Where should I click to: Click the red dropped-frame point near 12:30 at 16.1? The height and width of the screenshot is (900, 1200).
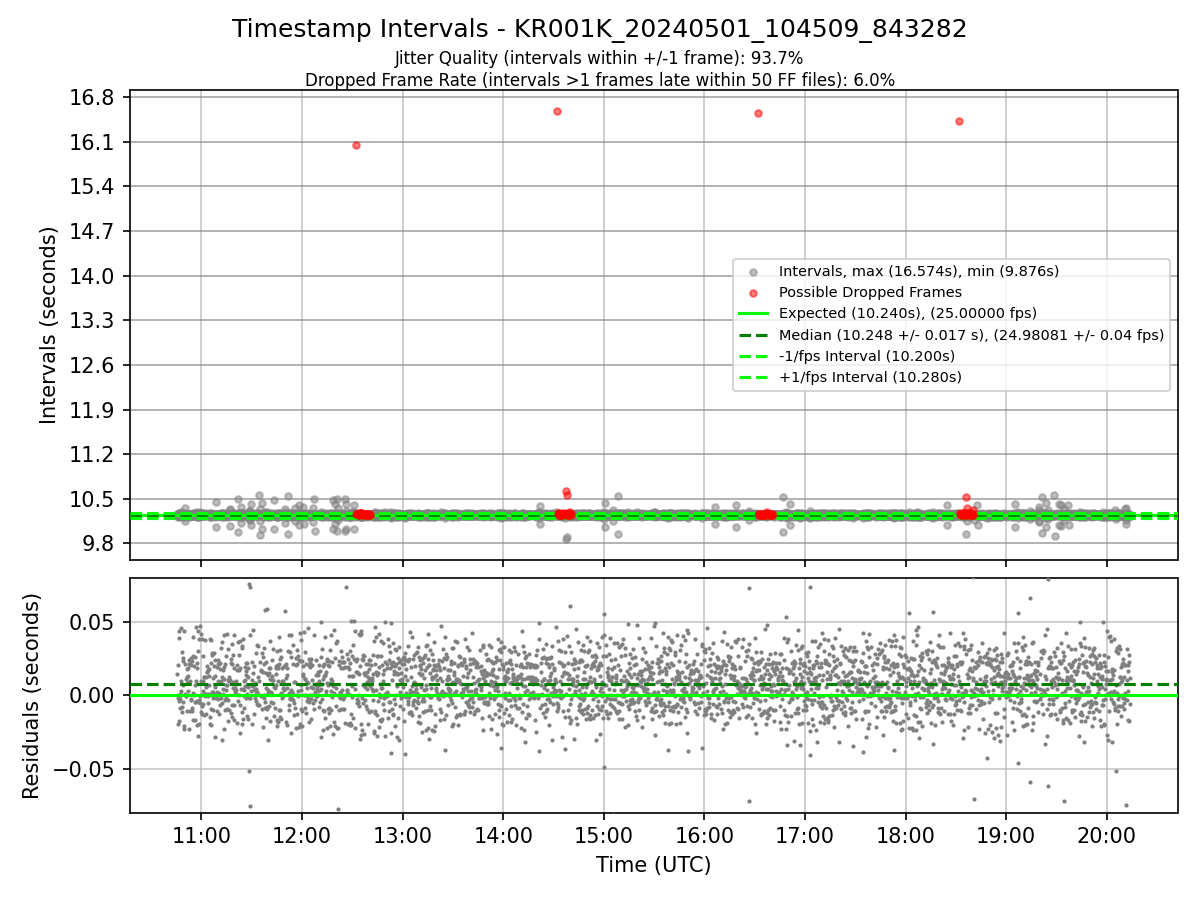[x=356, y=145]
